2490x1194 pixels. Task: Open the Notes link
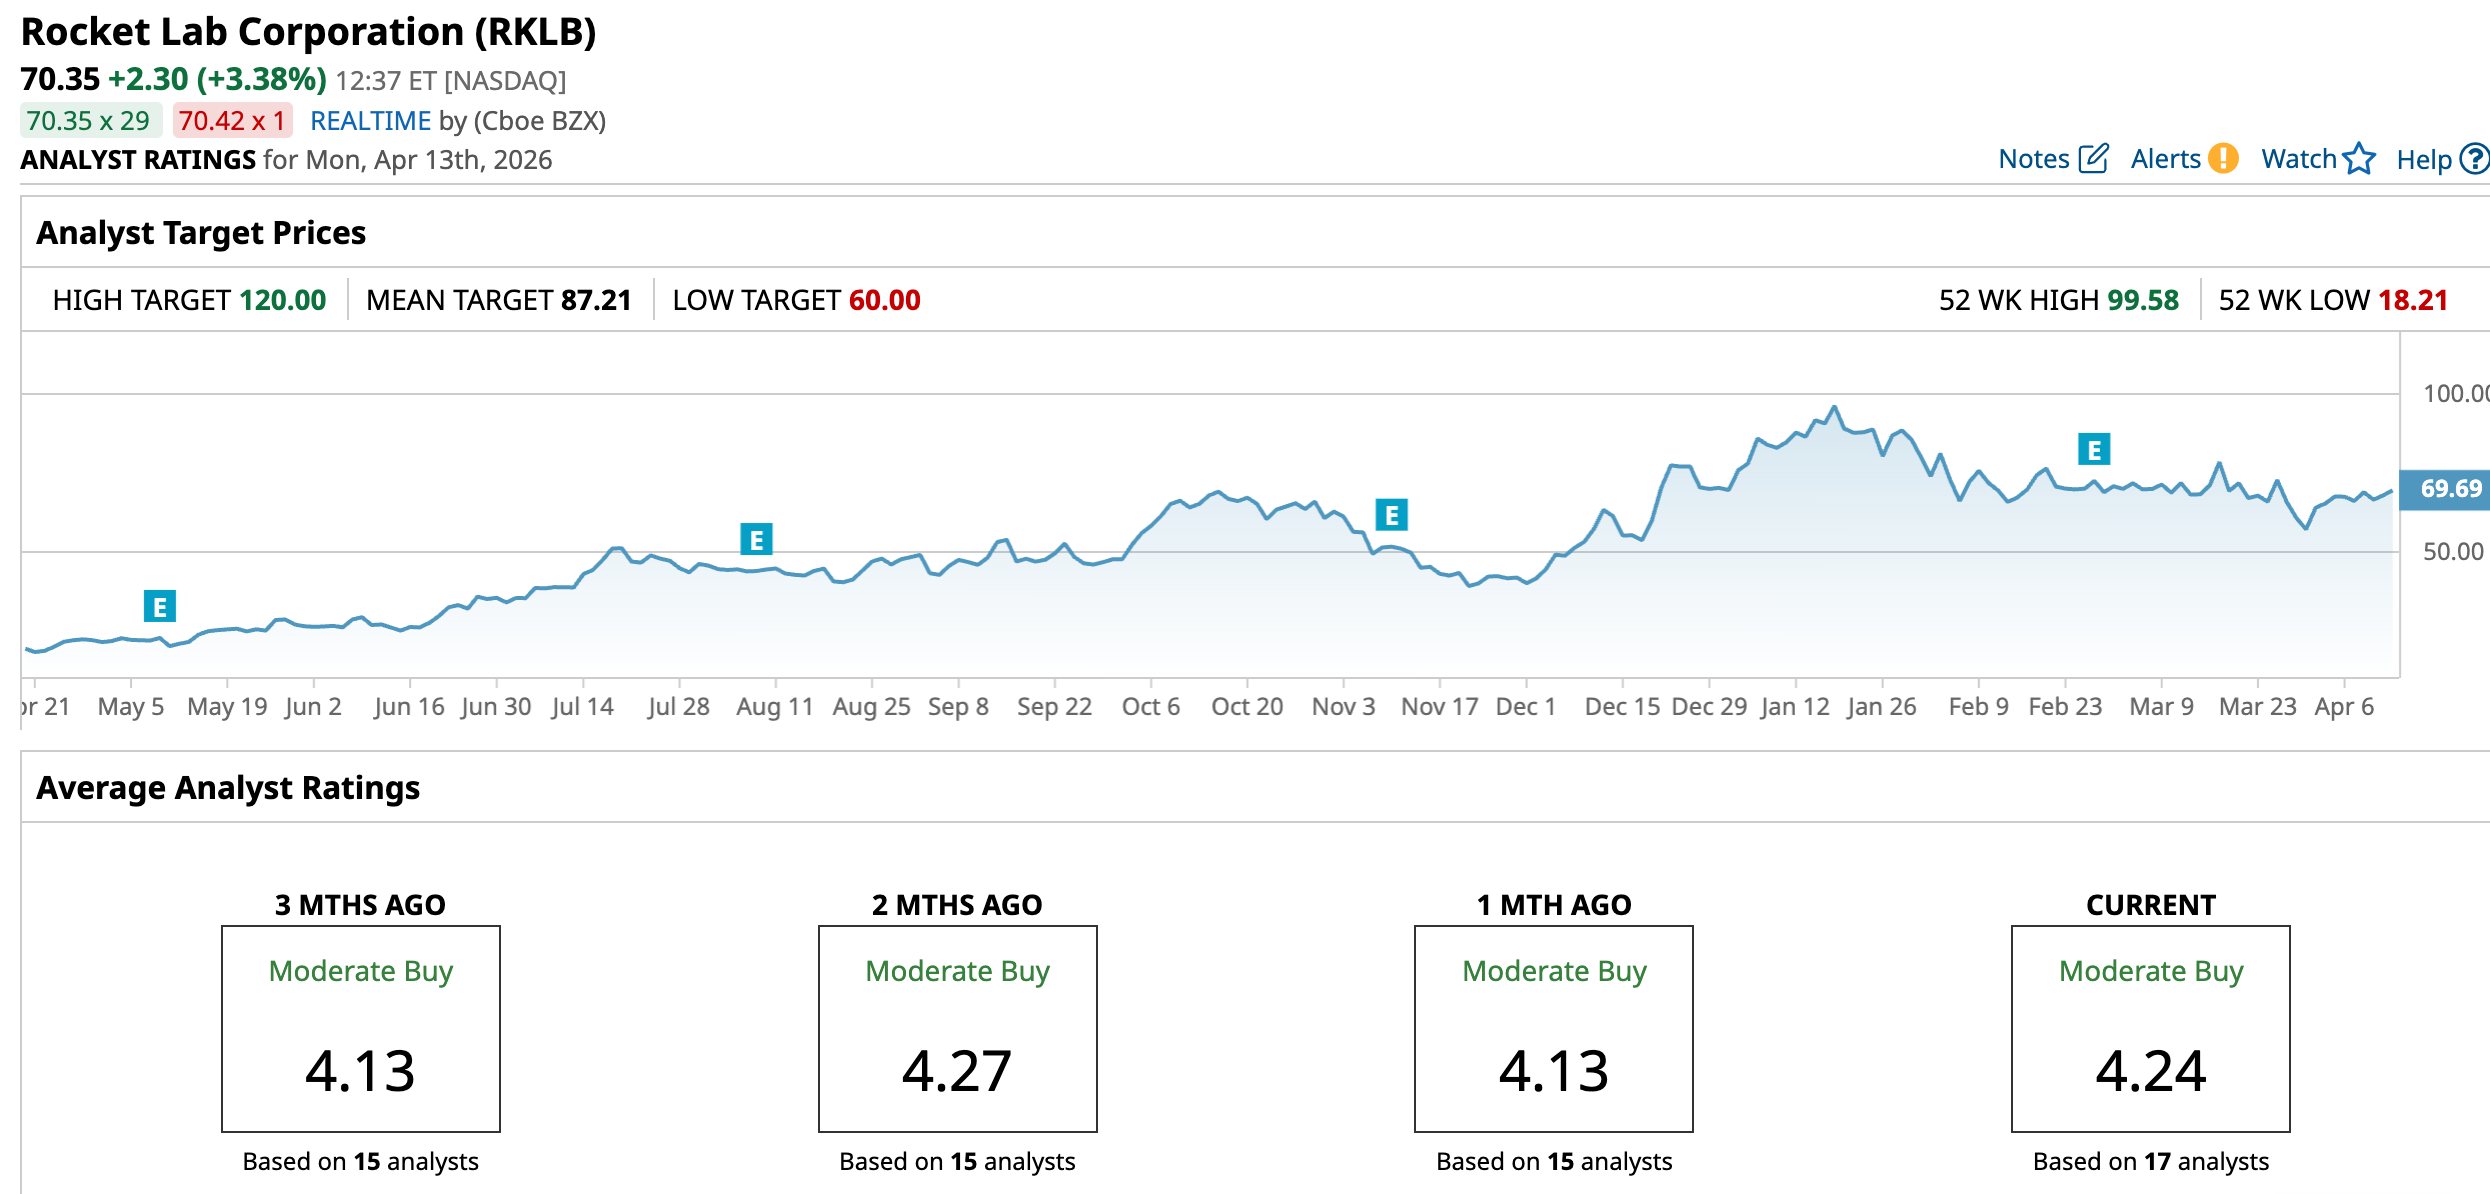[2033, 159]
